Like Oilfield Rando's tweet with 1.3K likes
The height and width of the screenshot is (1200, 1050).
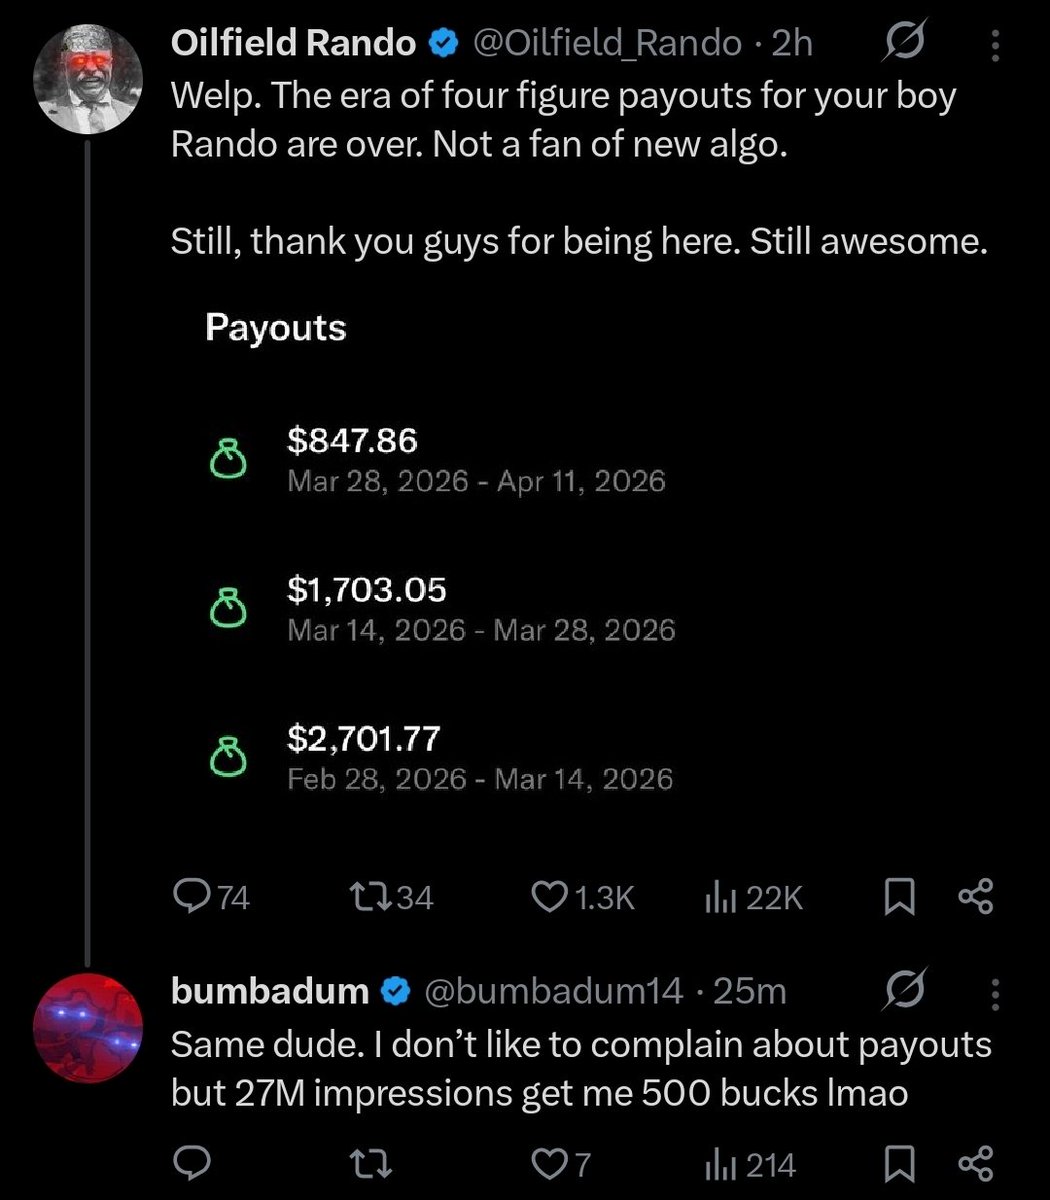point(547,897)
